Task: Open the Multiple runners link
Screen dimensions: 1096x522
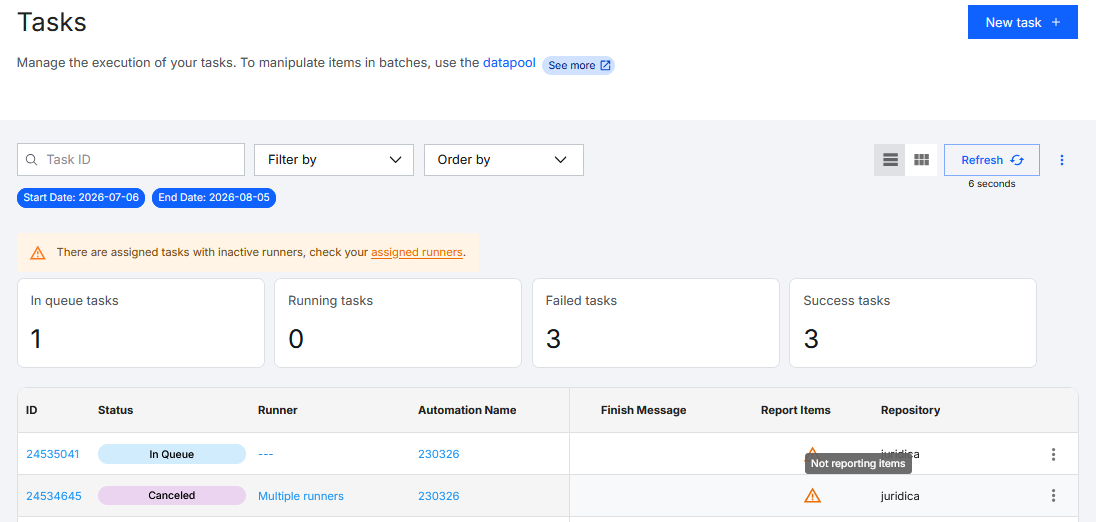Action: pyautogui.click(x=301, y=496)
